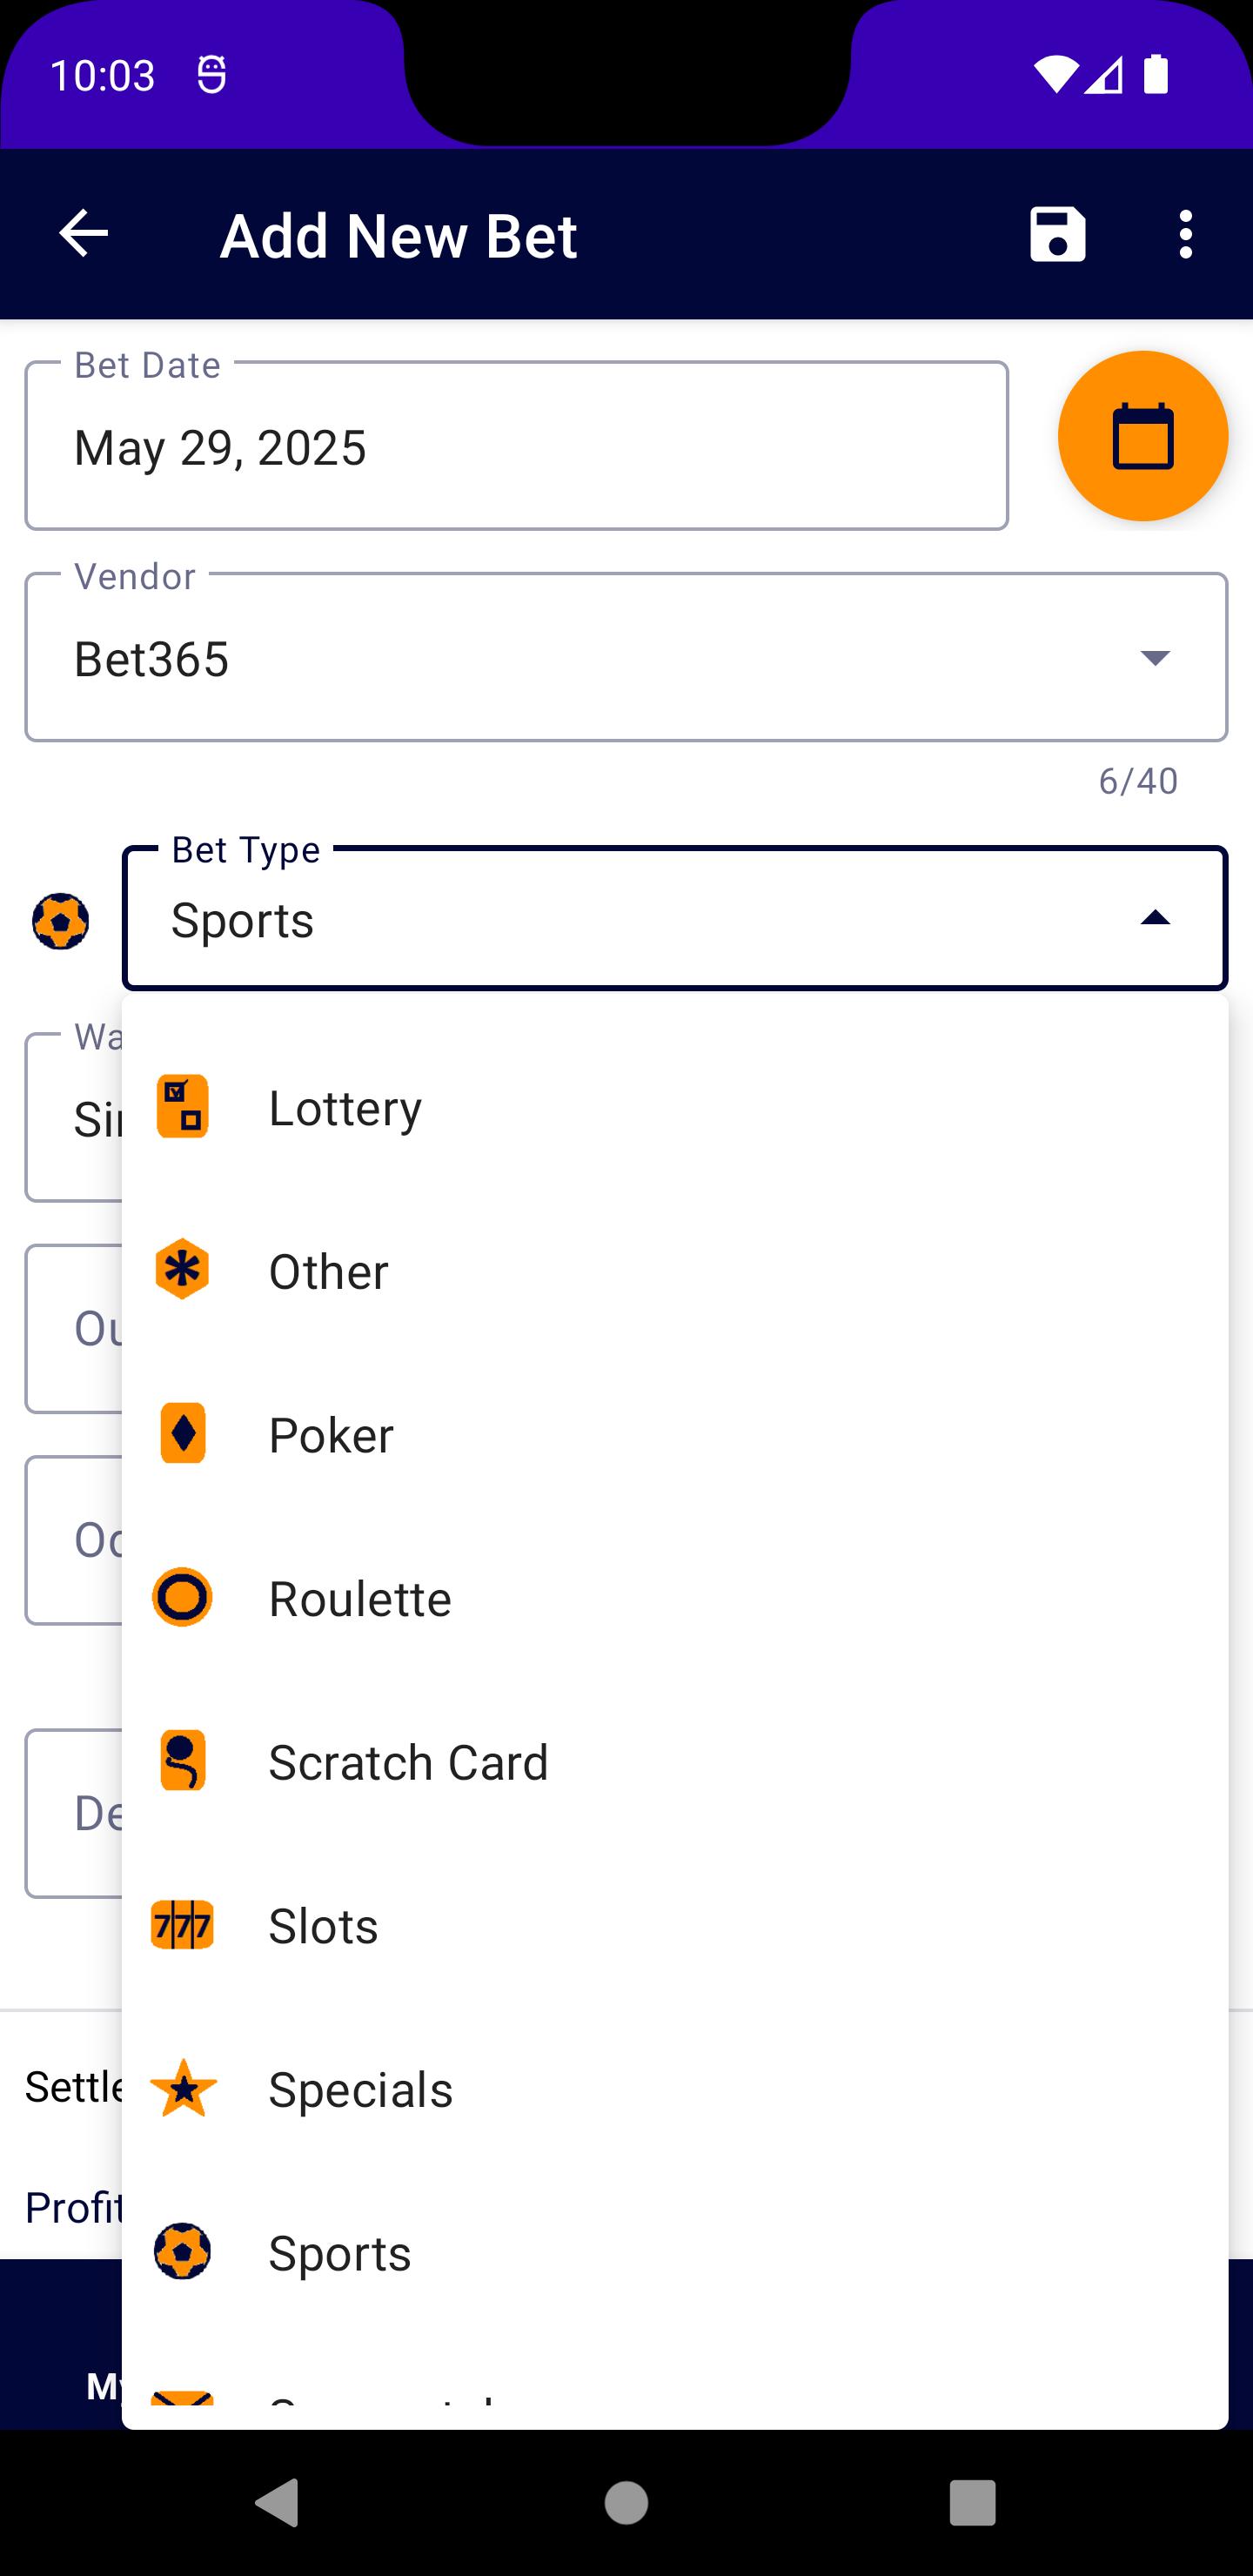This screenshot has height=2576, width=1253.
Task: Tap the Android recent apps square button
Action: pyautogui.click(x=972, y=2502)
